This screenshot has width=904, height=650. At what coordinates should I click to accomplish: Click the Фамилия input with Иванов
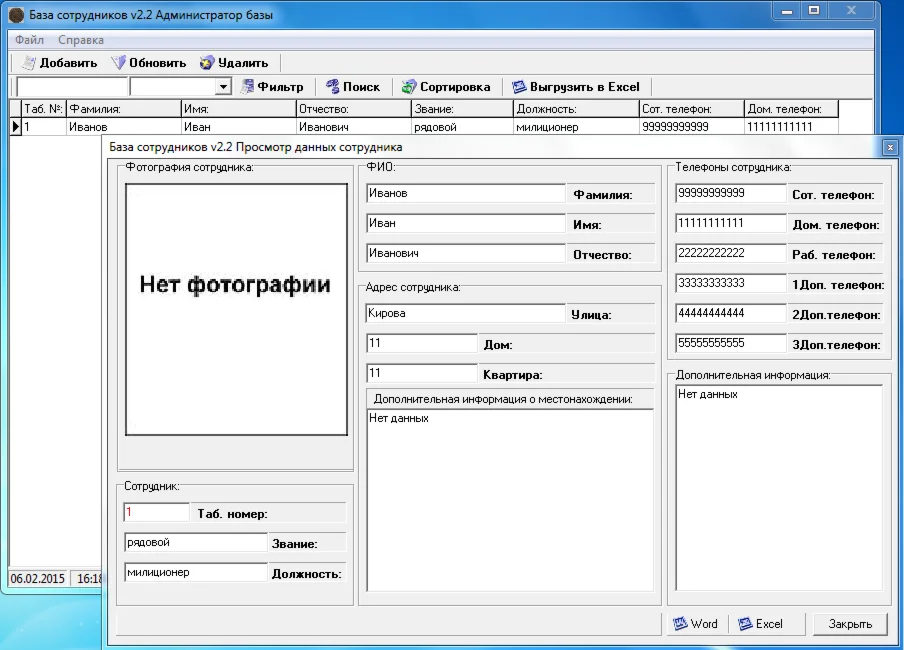click(465, 193)
